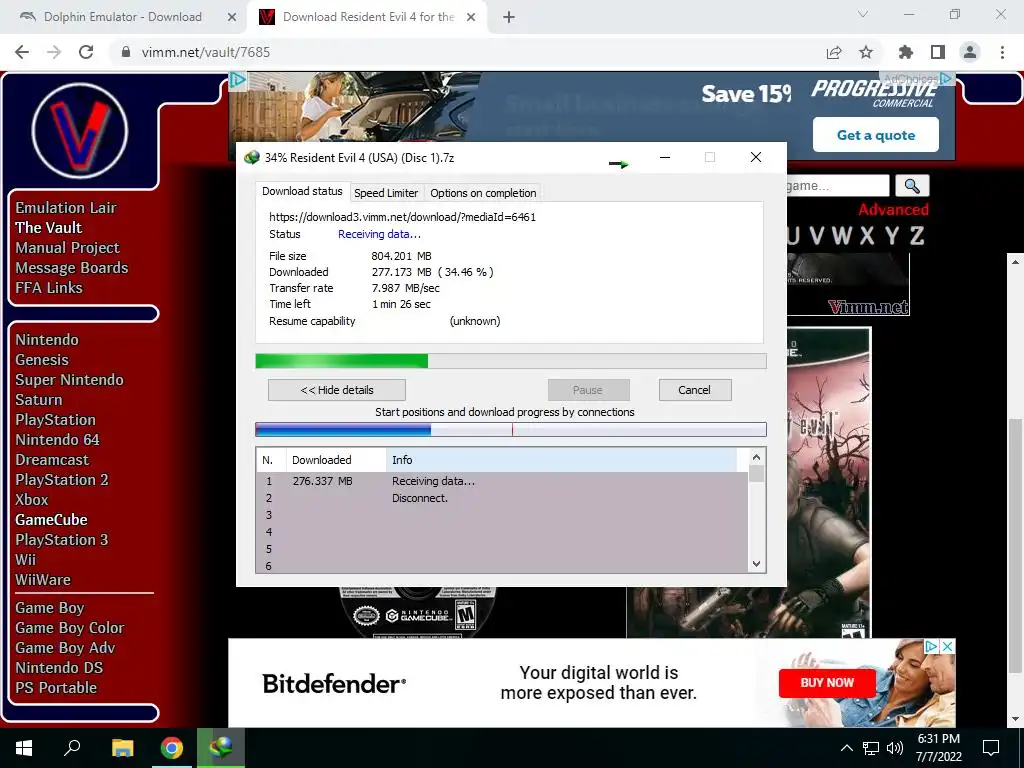Select WiiWare in system list
The image size is (1024, 768).
coord(43,580)
